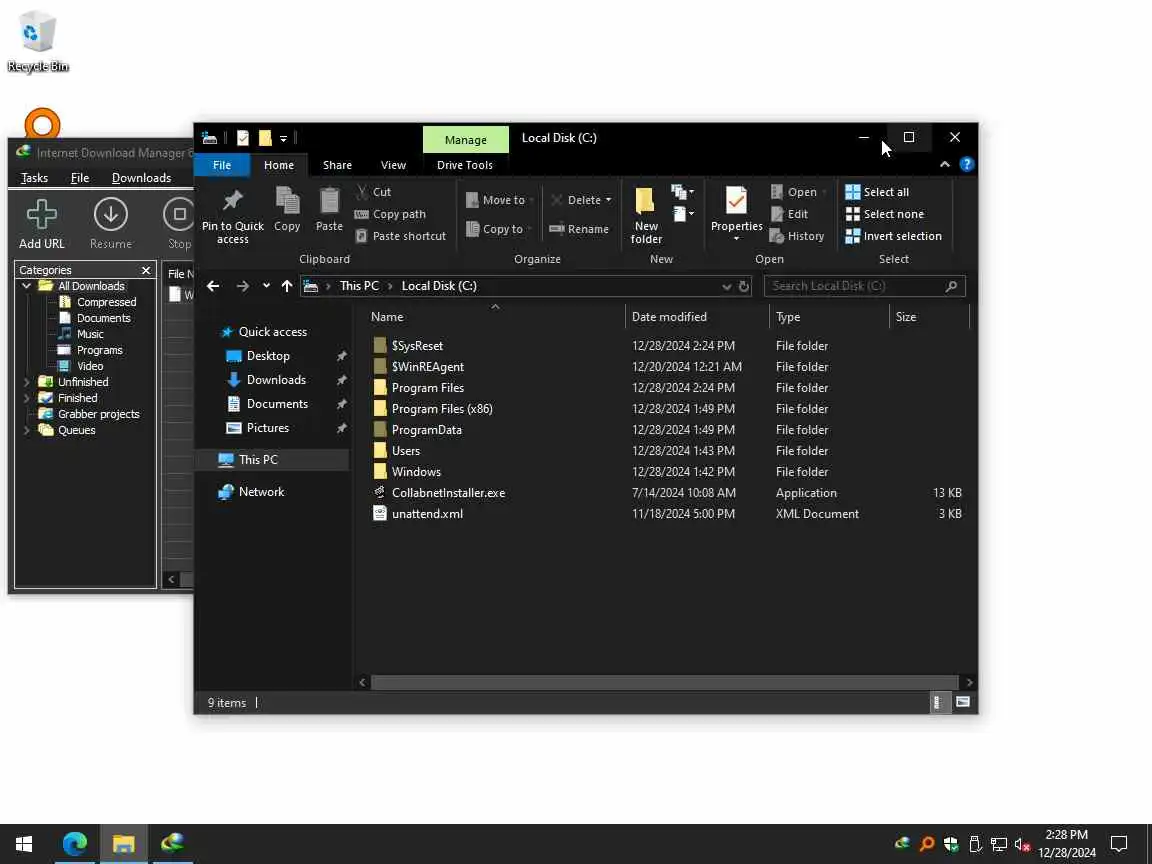Click Paste shortcut command
Screen dimensions: 1152x864
tap(400, 236)
